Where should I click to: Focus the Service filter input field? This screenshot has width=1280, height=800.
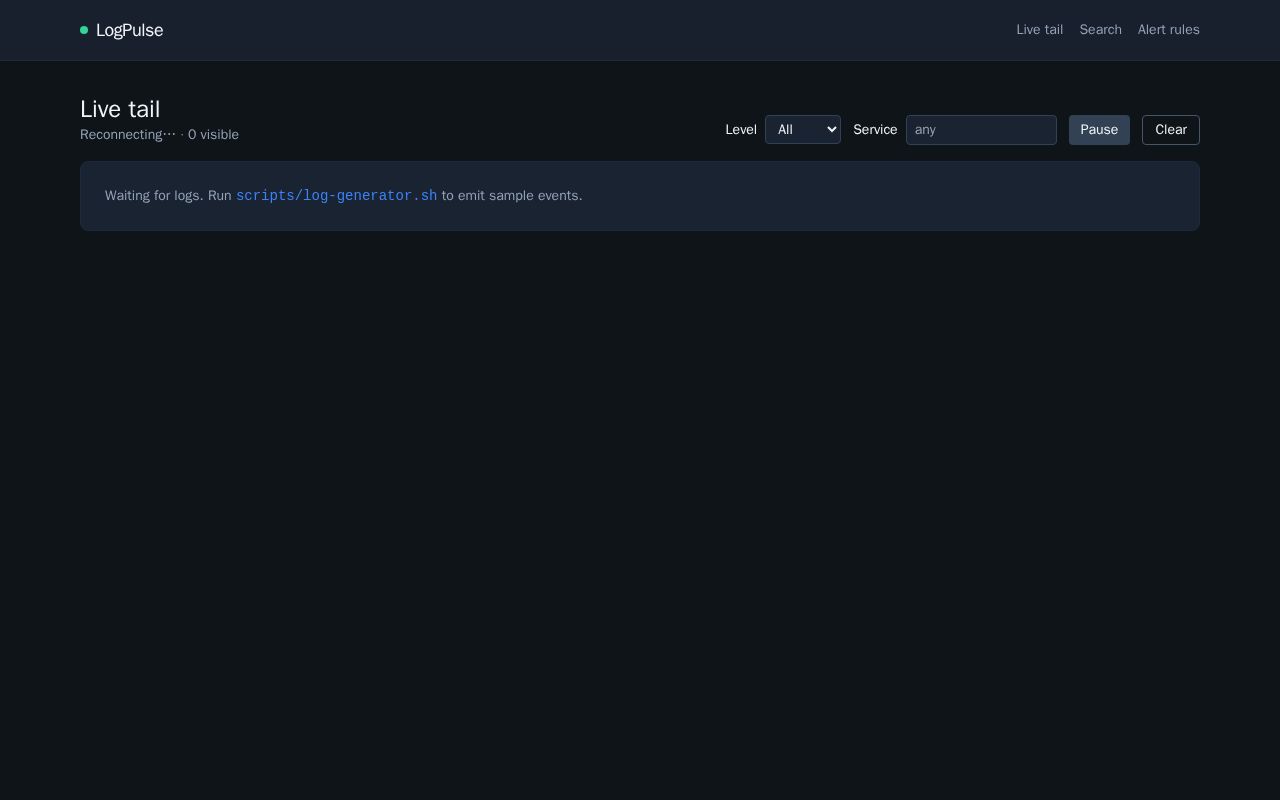tap(981, 130)
